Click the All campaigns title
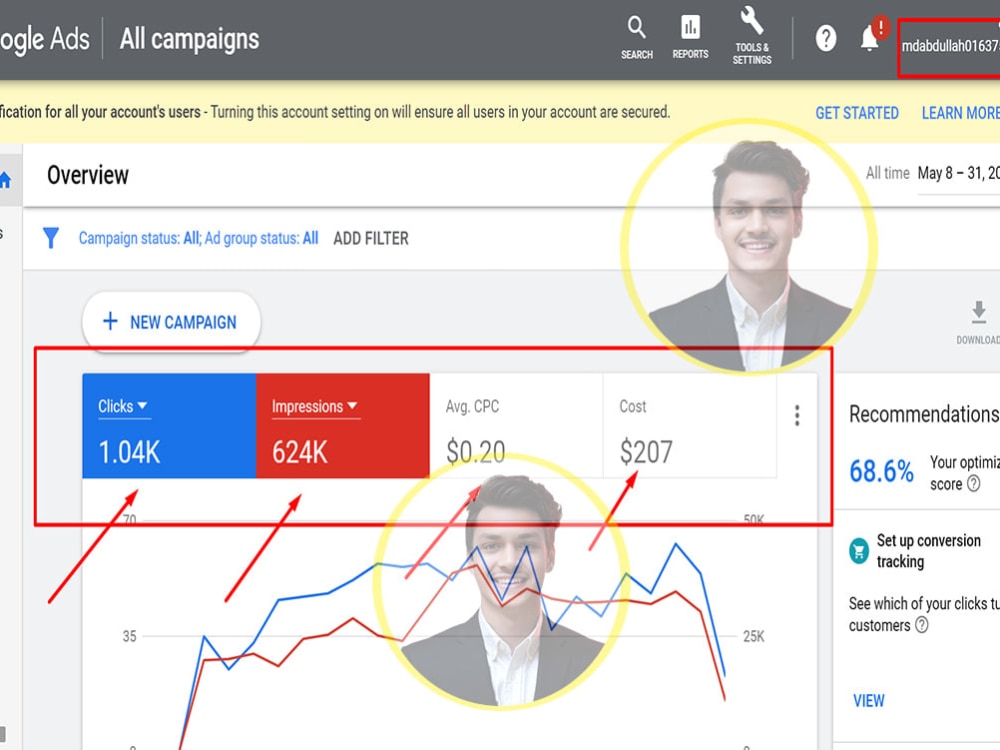The width and height of the screenshot is (1000, 750). (189, 39)
